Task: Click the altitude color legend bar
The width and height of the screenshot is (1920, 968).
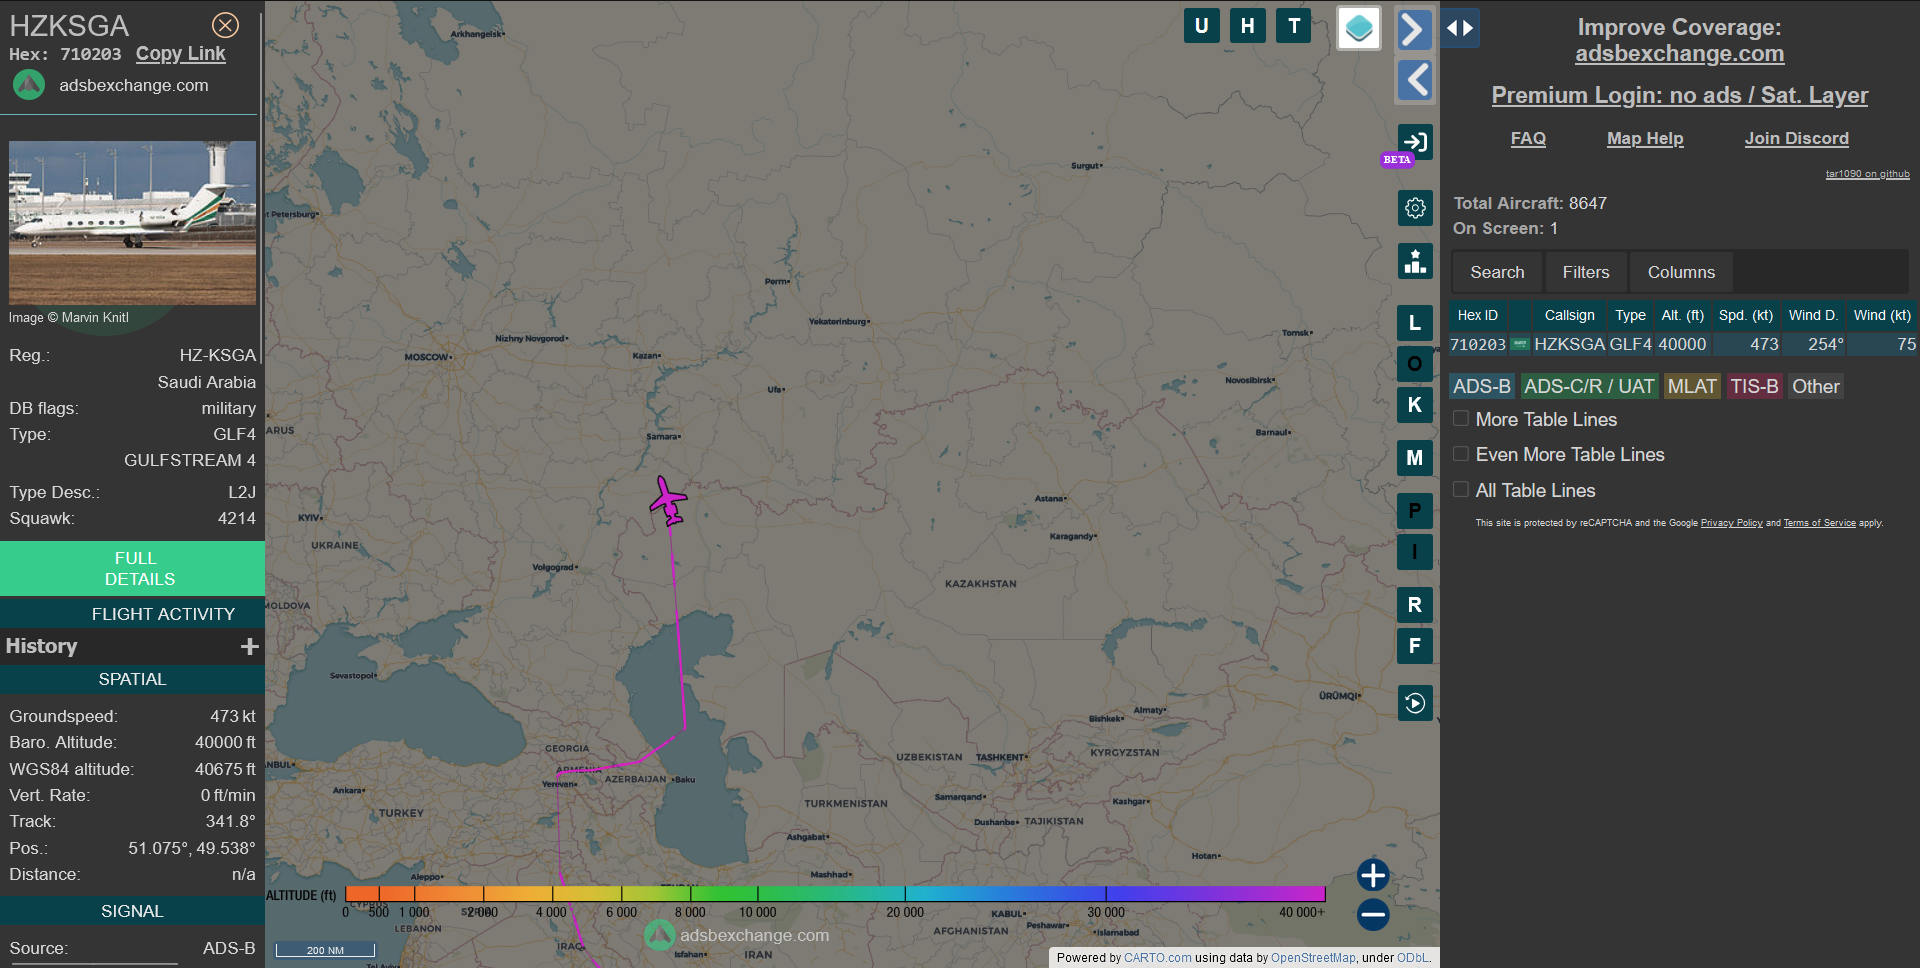Action: tap(835, 893)
